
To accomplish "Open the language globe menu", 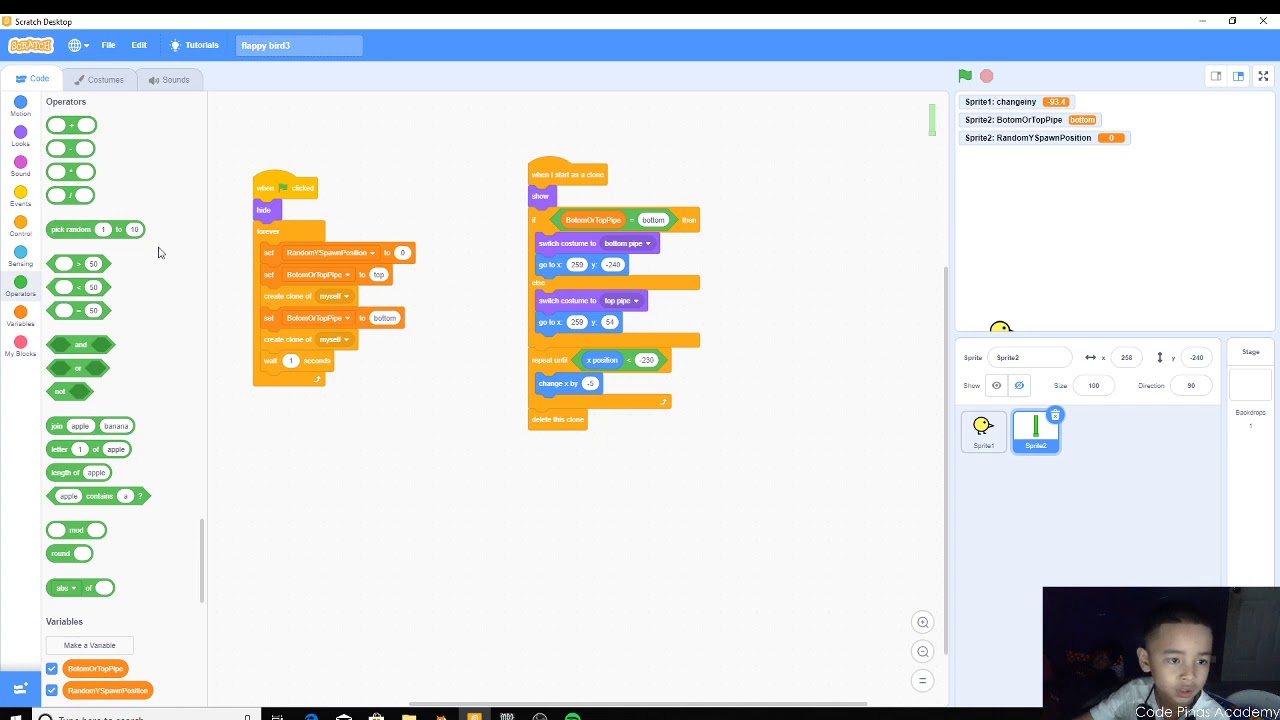I will pyautogui.click(x=78, y=45).
